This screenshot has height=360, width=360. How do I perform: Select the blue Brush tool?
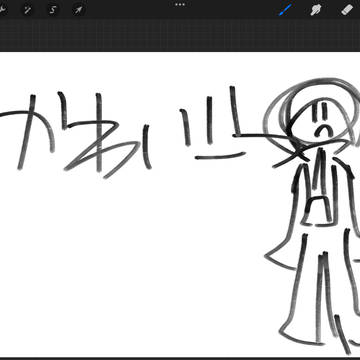click(x=286, y=10)
